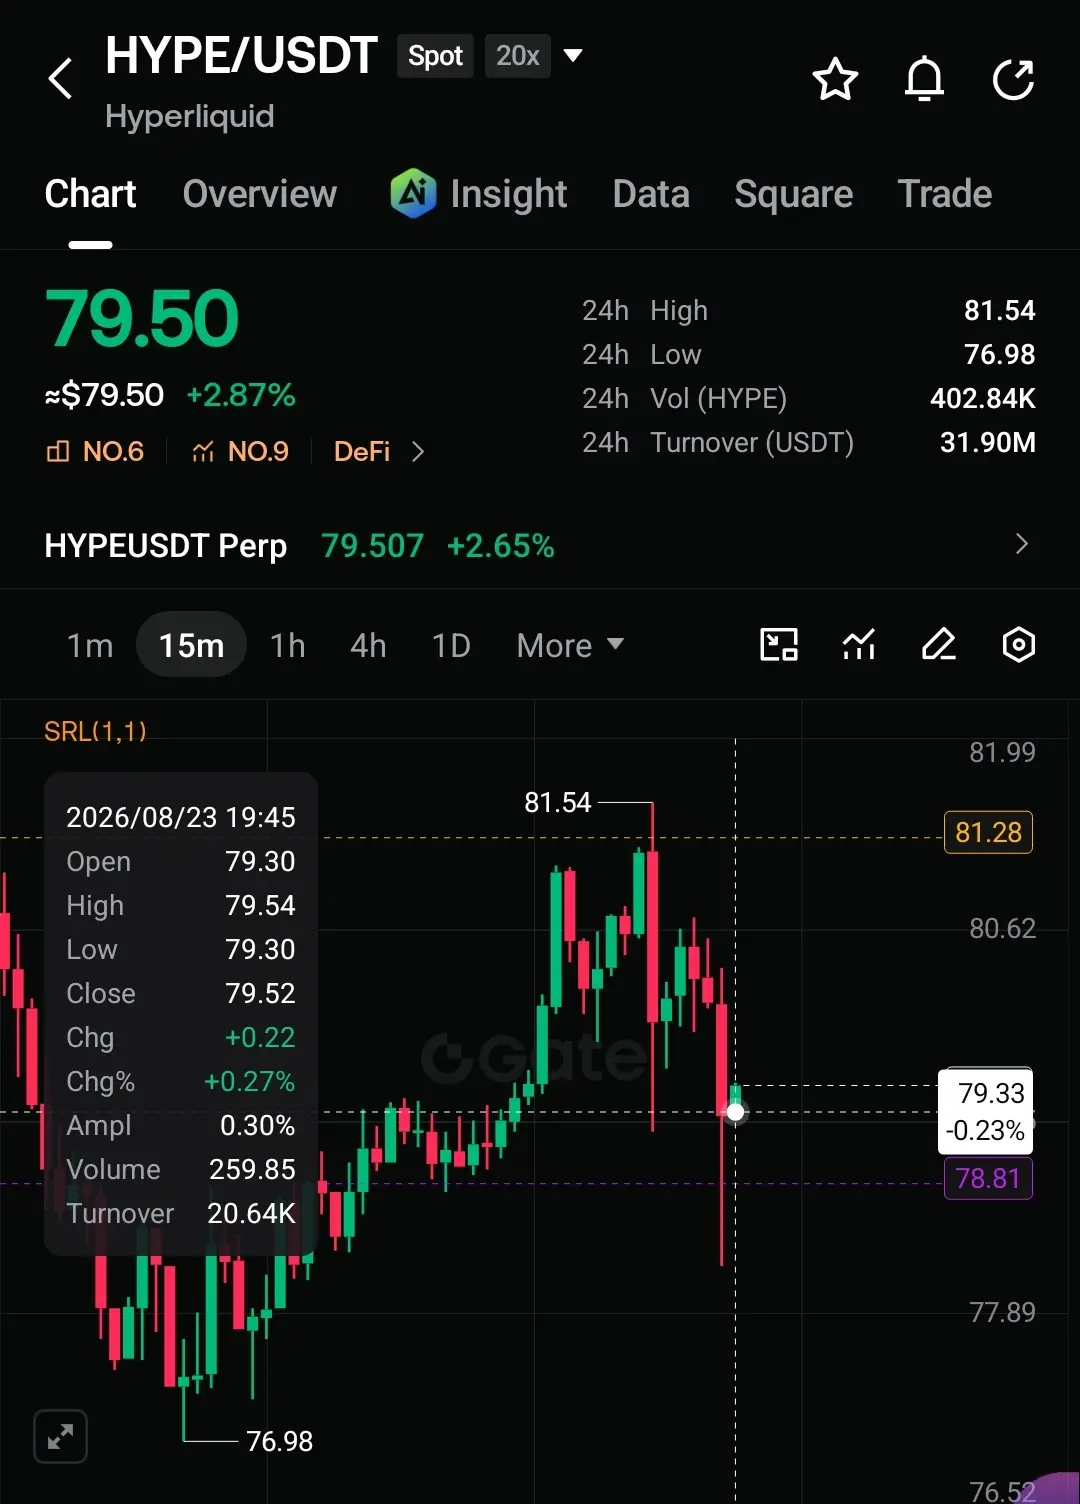1080x1504 pixels.
Task: Open chart picture-in-picture layout icon
Action: pos(779,645)
